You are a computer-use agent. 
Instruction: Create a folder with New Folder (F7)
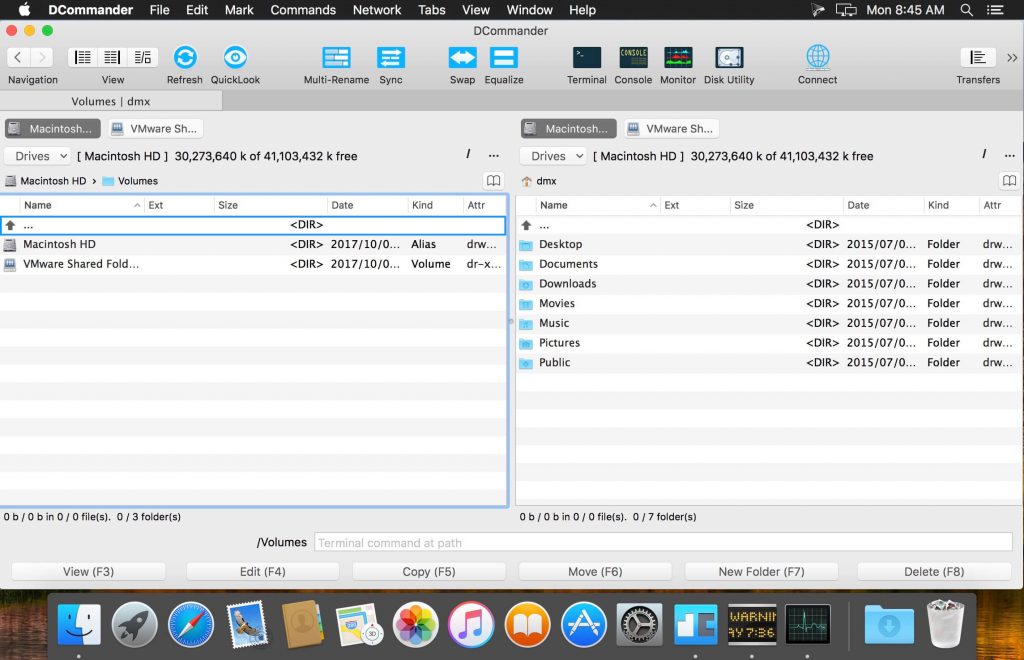tap(761, 571)
